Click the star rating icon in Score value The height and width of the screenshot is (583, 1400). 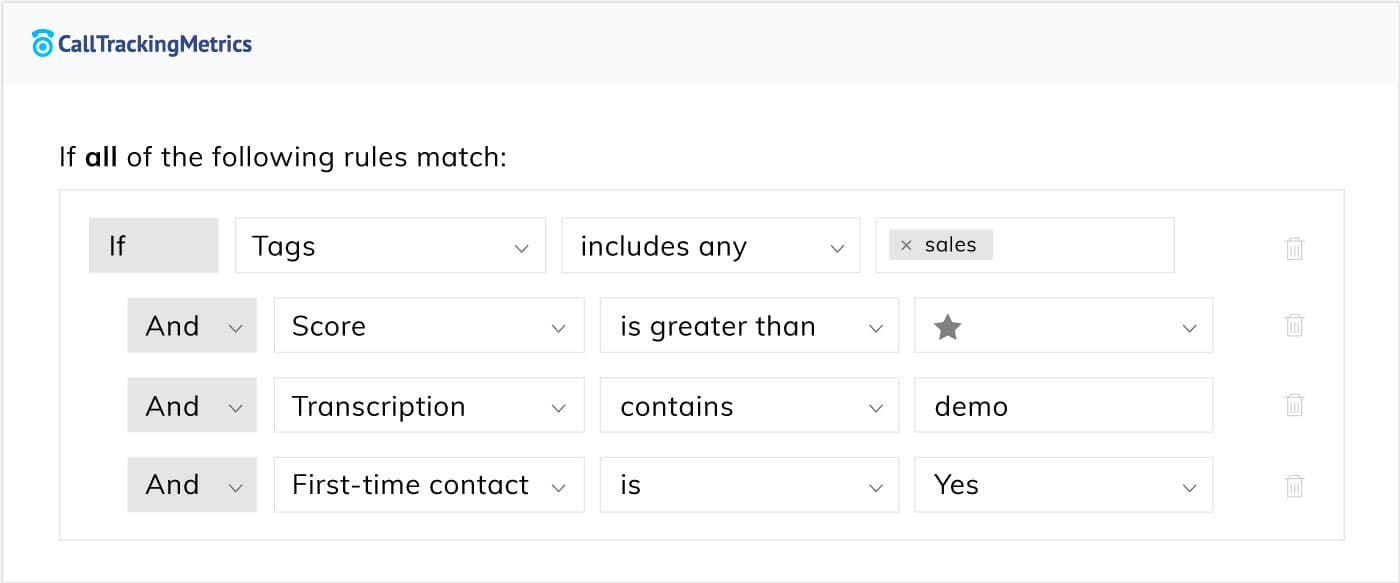pyautogui.click(x=947, y=327)
